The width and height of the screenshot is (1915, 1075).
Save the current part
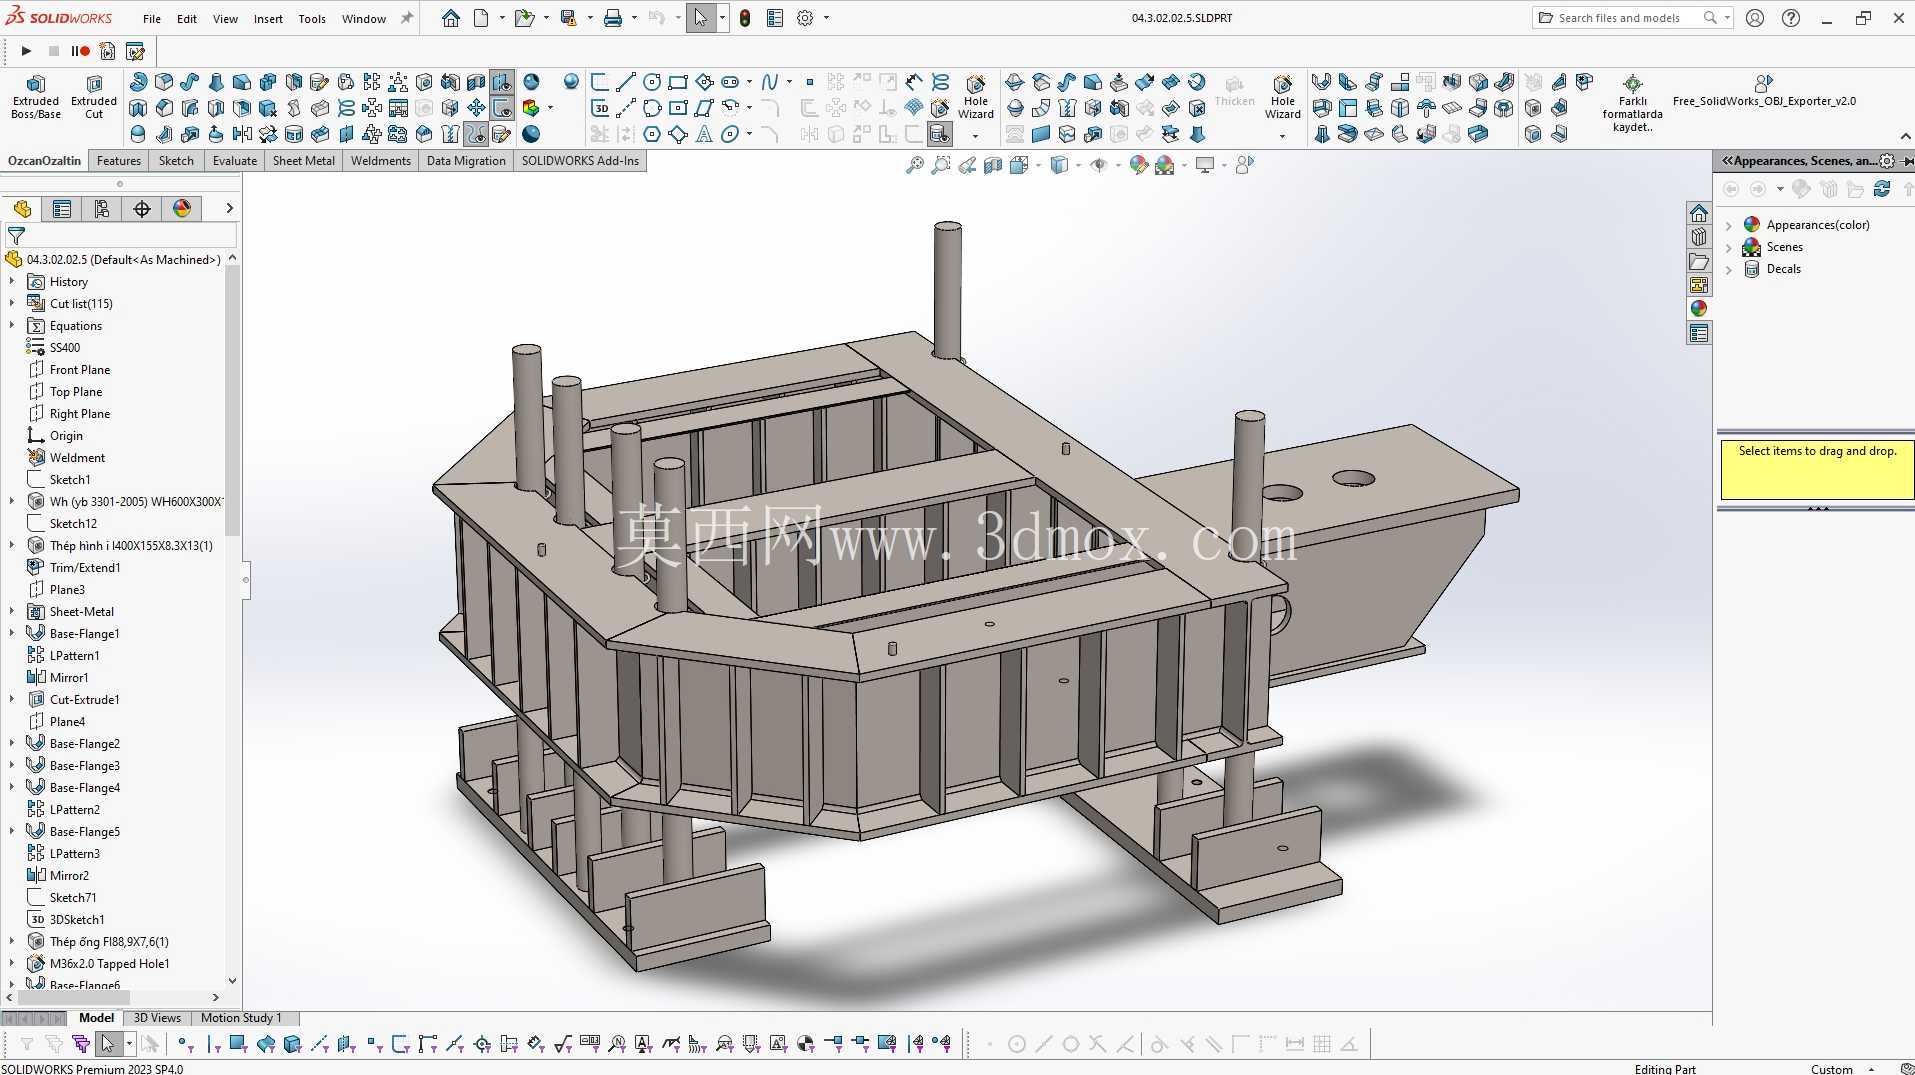(568, 18)
